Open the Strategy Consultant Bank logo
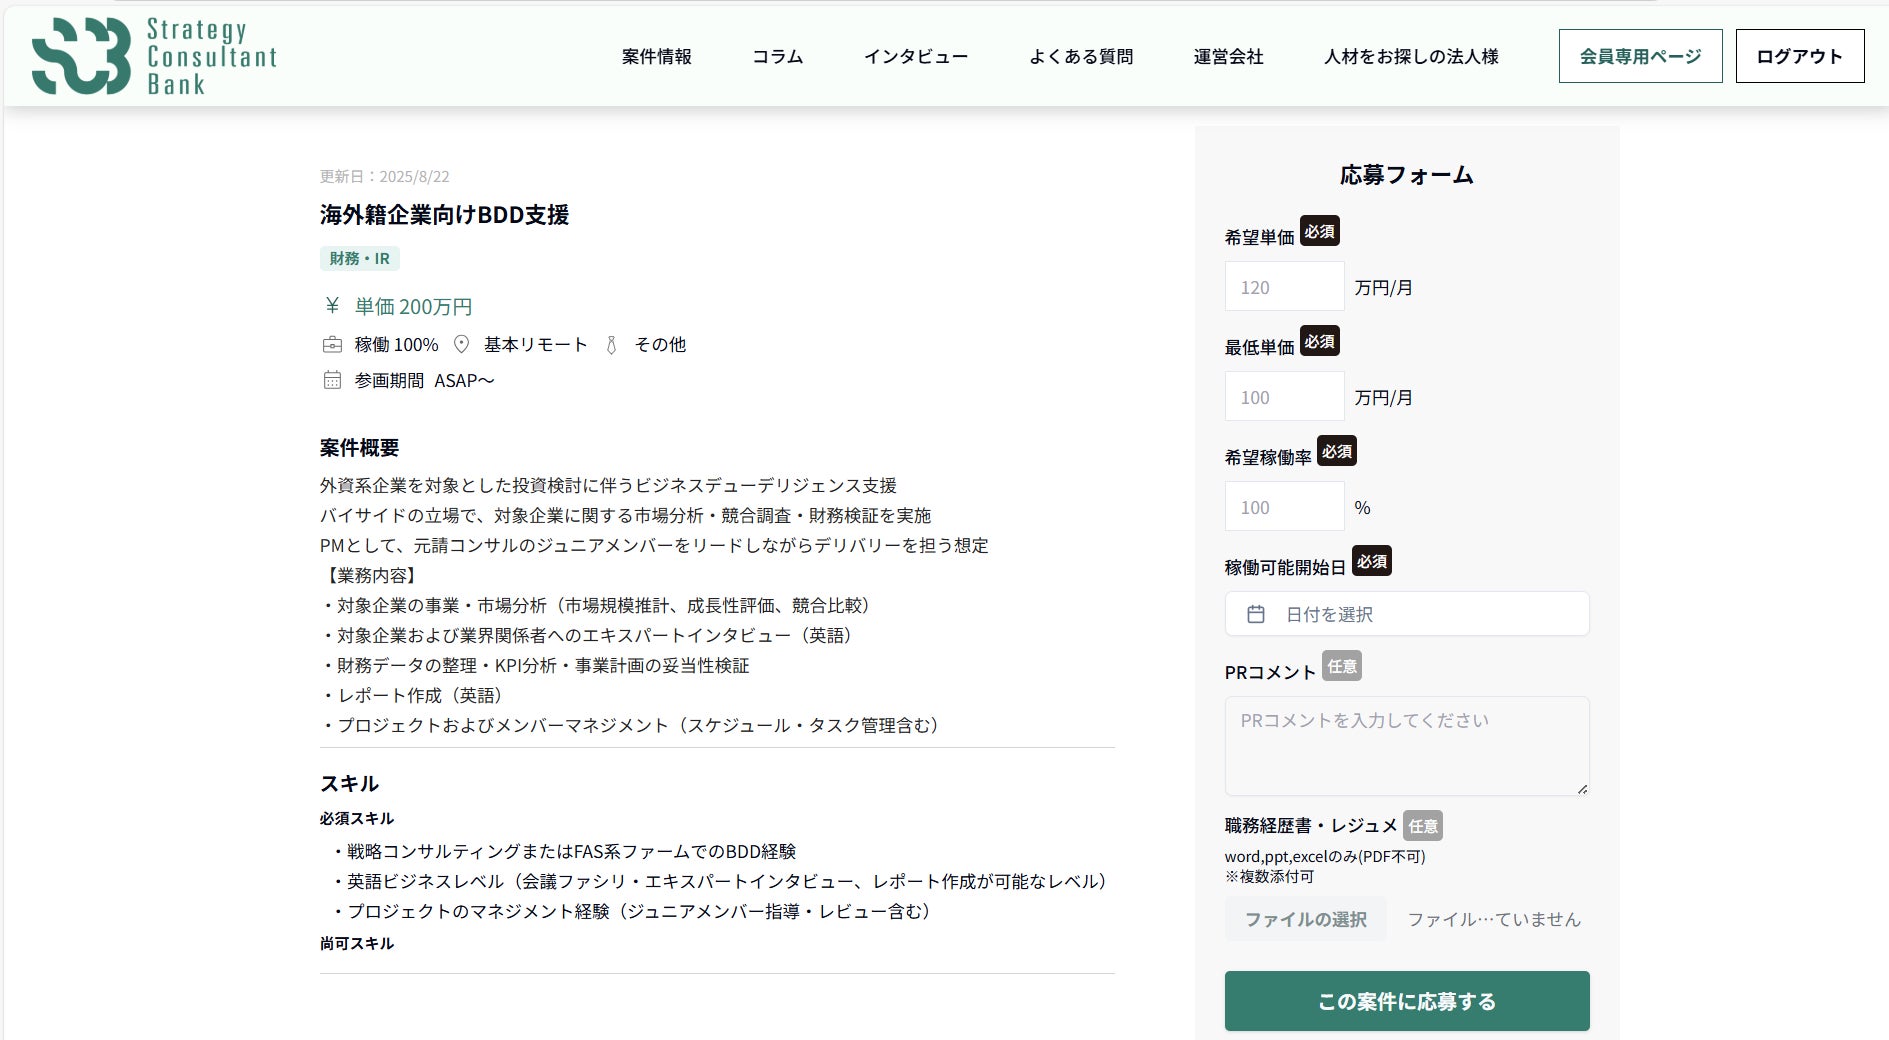This screenshot has height=1040, width=1889. pyautogui.click(x=154, y=56)
